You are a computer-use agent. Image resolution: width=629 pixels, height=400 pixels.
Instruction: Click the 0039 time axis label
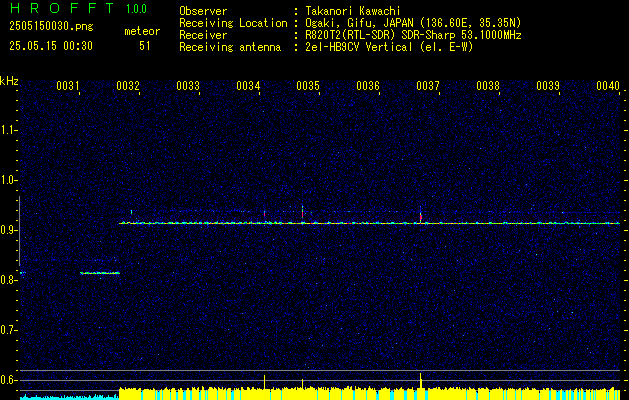click(x=548, y=86)
